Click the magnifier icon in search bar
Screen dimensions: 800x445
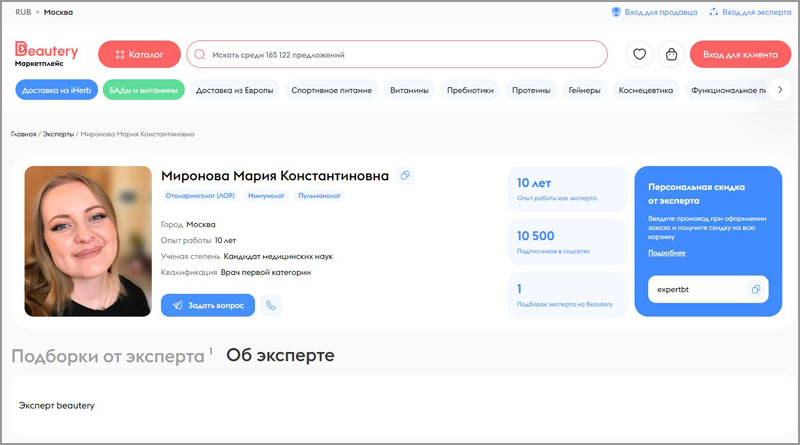coord(200,54)
